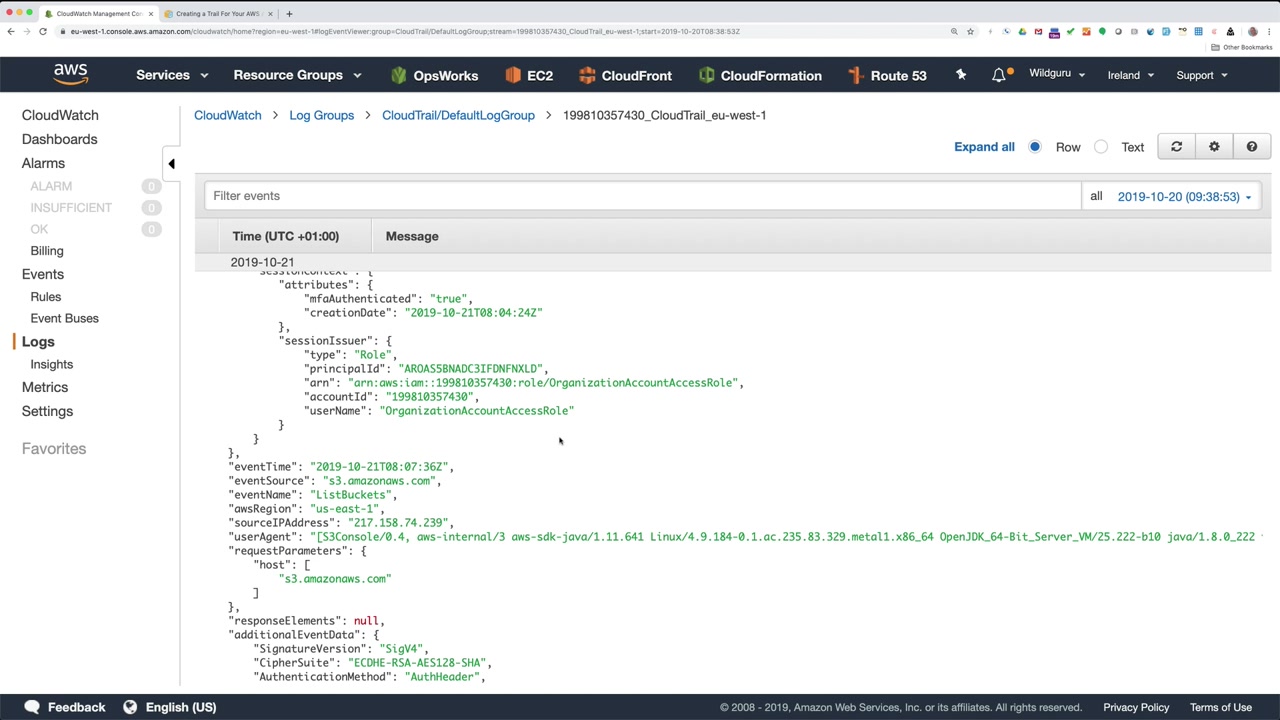Select the Row display radio button
1280x720 pixels.
1035,147
